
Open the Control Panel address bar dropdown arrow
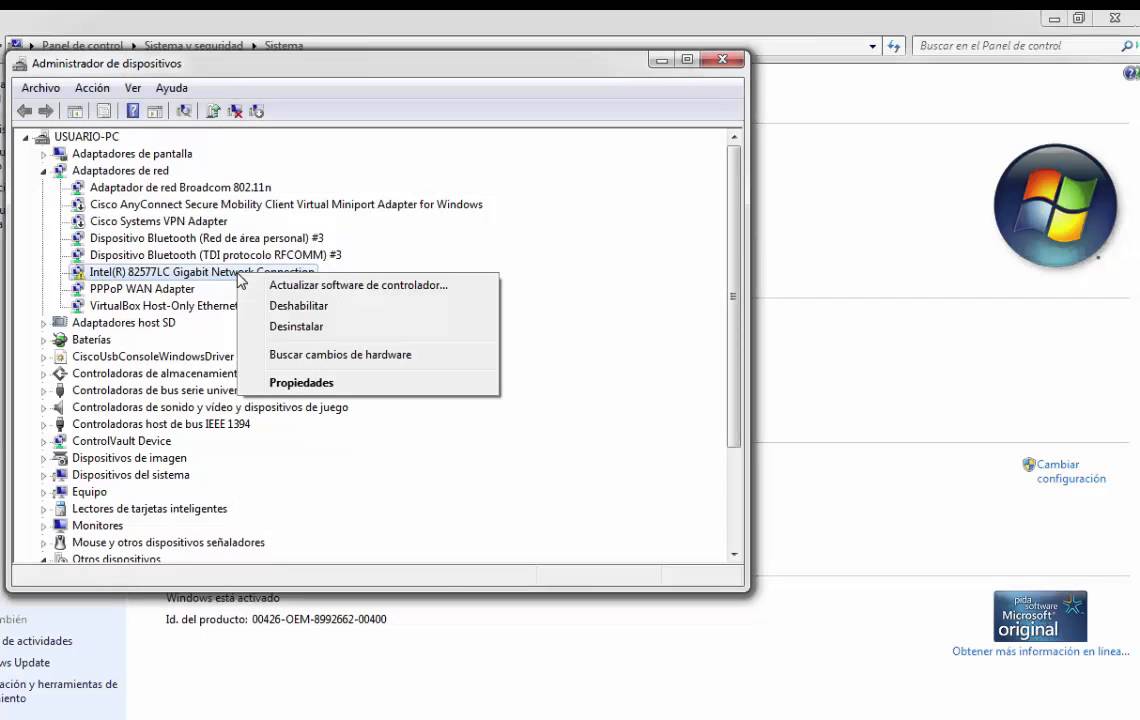point(872,46)
